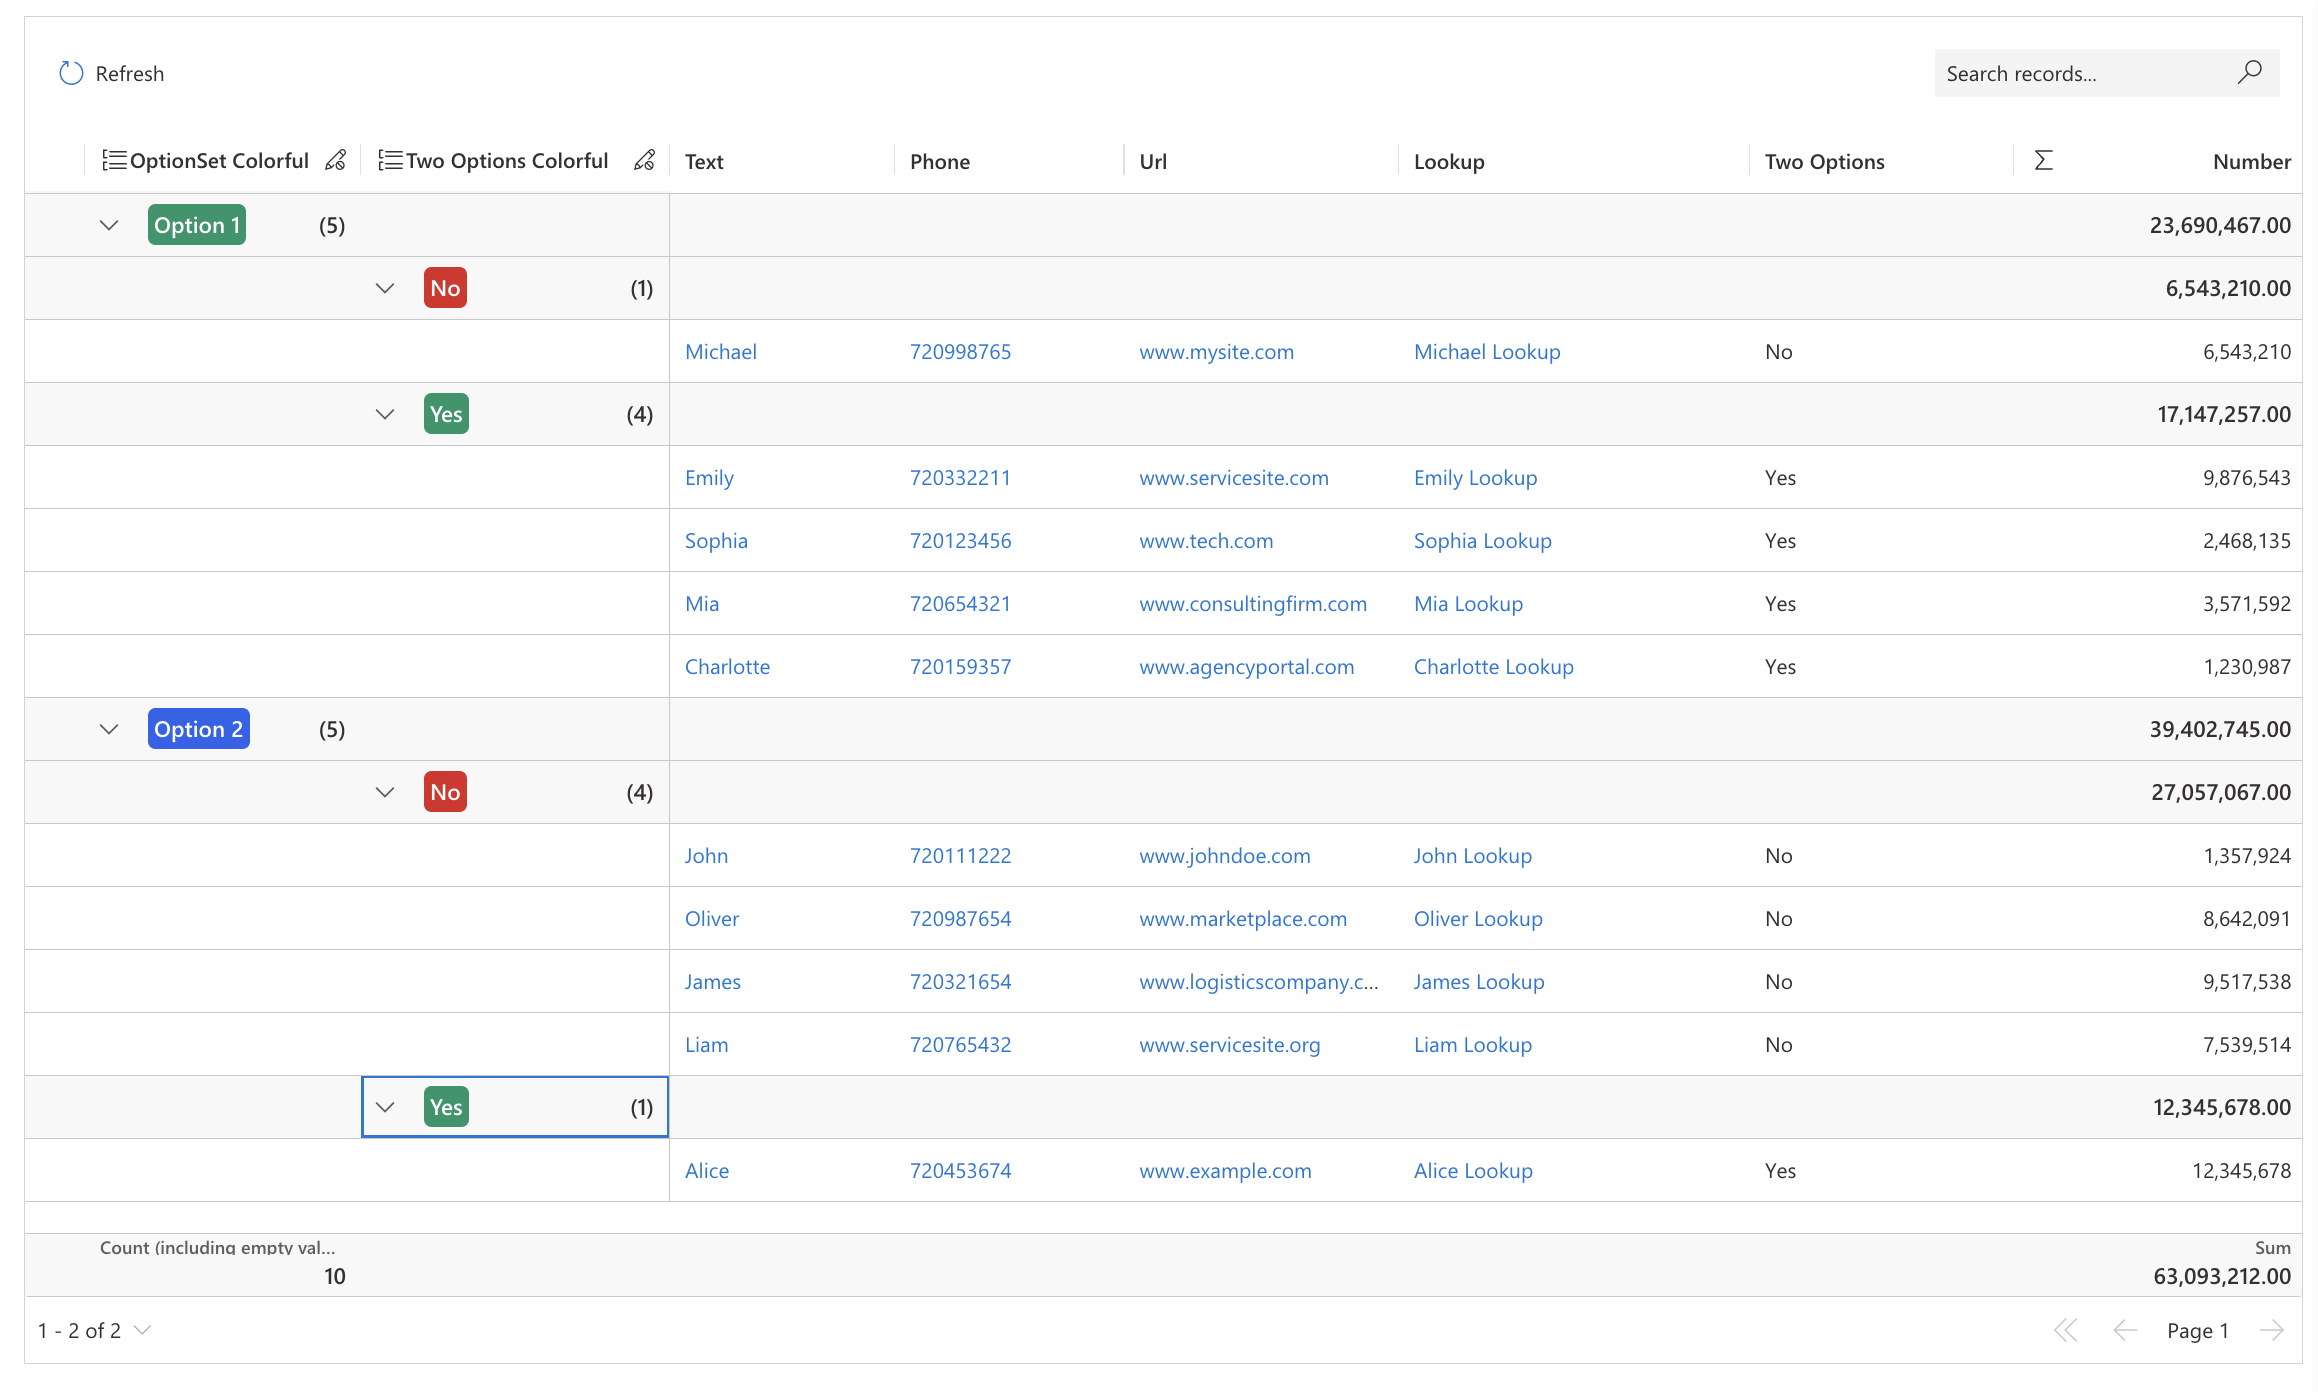2318x1392 pixels.
Task: Click the search magnifier icon
Action: [x=2250, y=72]
